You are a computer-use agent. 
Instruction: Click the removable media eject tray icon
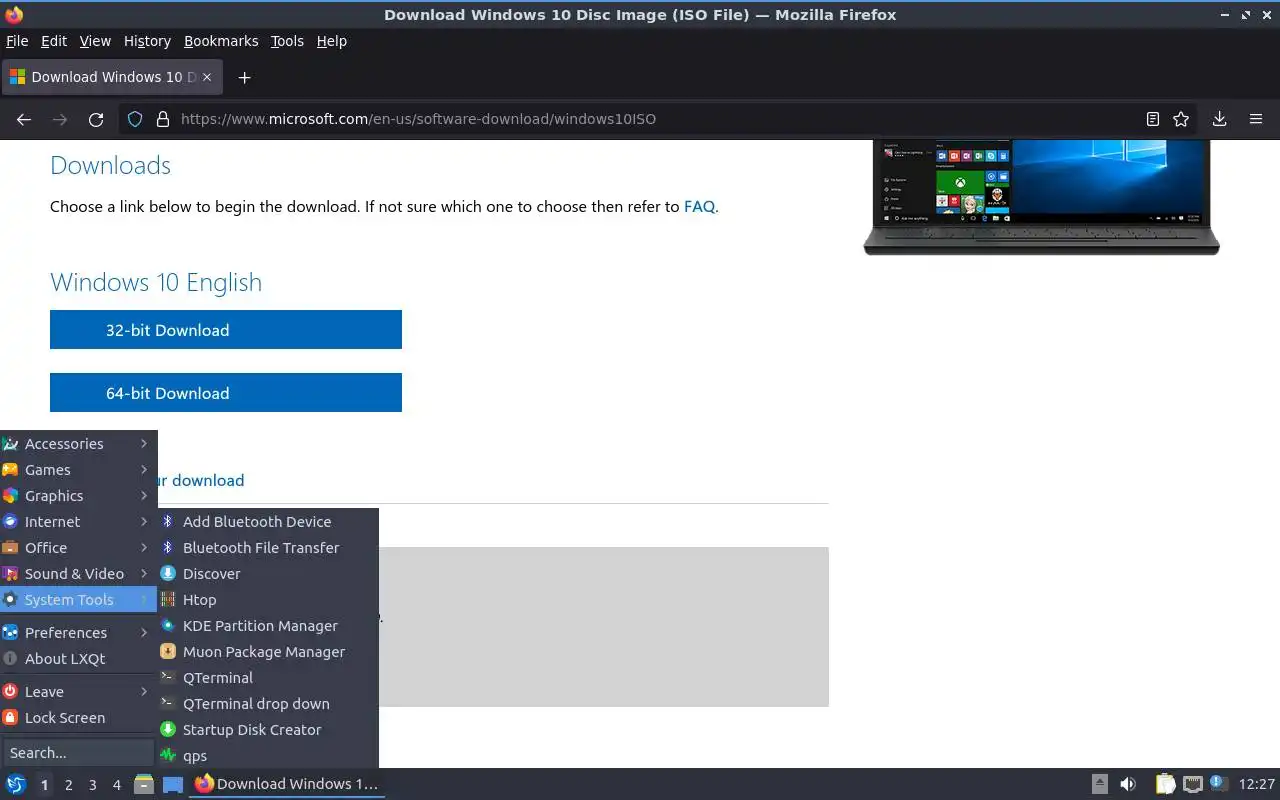point(1099,784)
